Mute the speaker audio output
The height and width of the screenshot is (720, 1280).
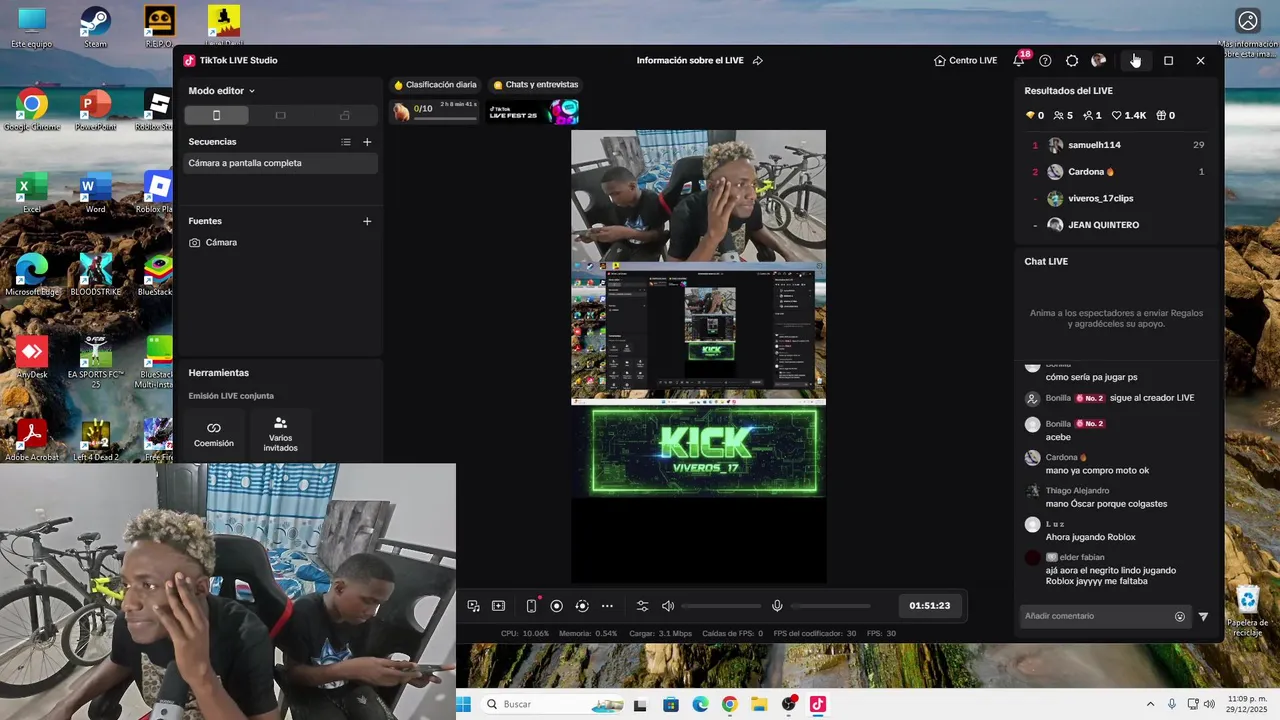point(668,606)
